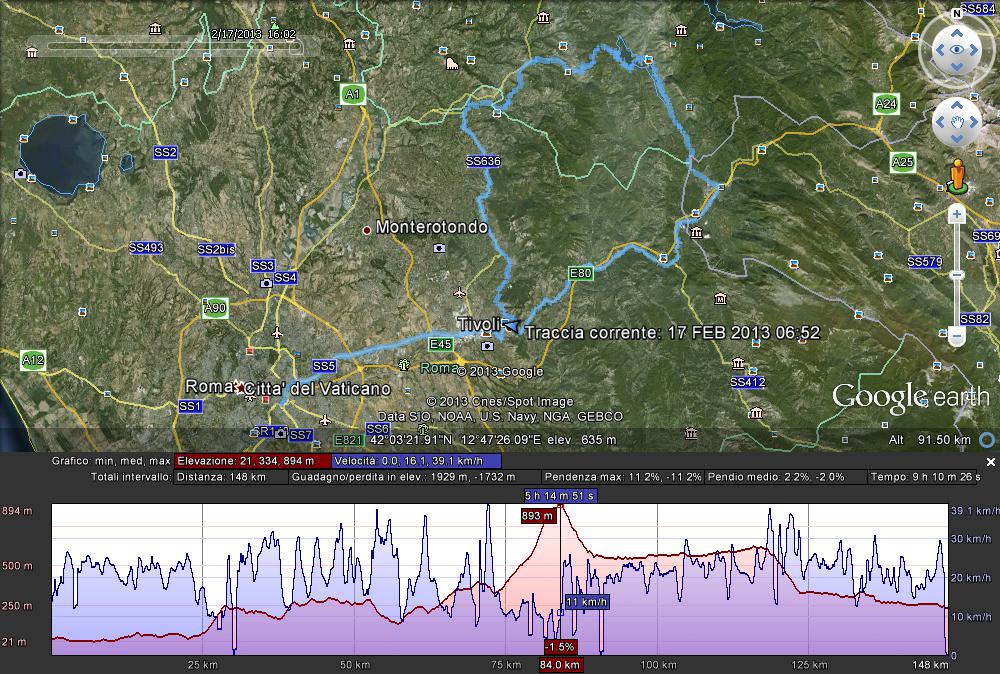This screenshot has height=674, width=1000.
Task: Click the A24 motorway shield
Action: coord(886,103)
